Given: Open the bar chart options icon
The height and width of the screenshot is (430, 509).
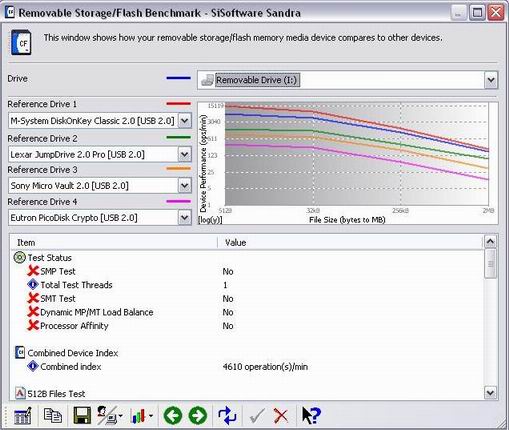Looking at the screenshot, I should click(x=138, y=416).
